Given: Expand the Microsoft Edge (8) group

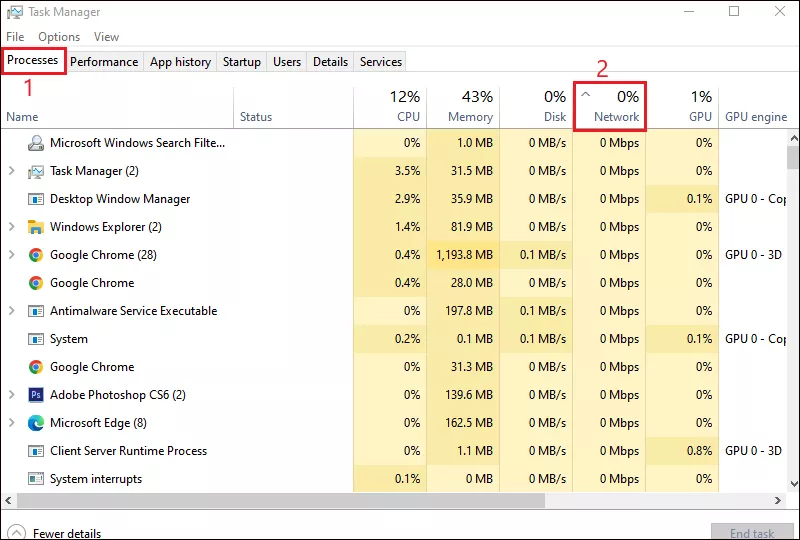Looking at the screenshot, I should pos(12,423).
